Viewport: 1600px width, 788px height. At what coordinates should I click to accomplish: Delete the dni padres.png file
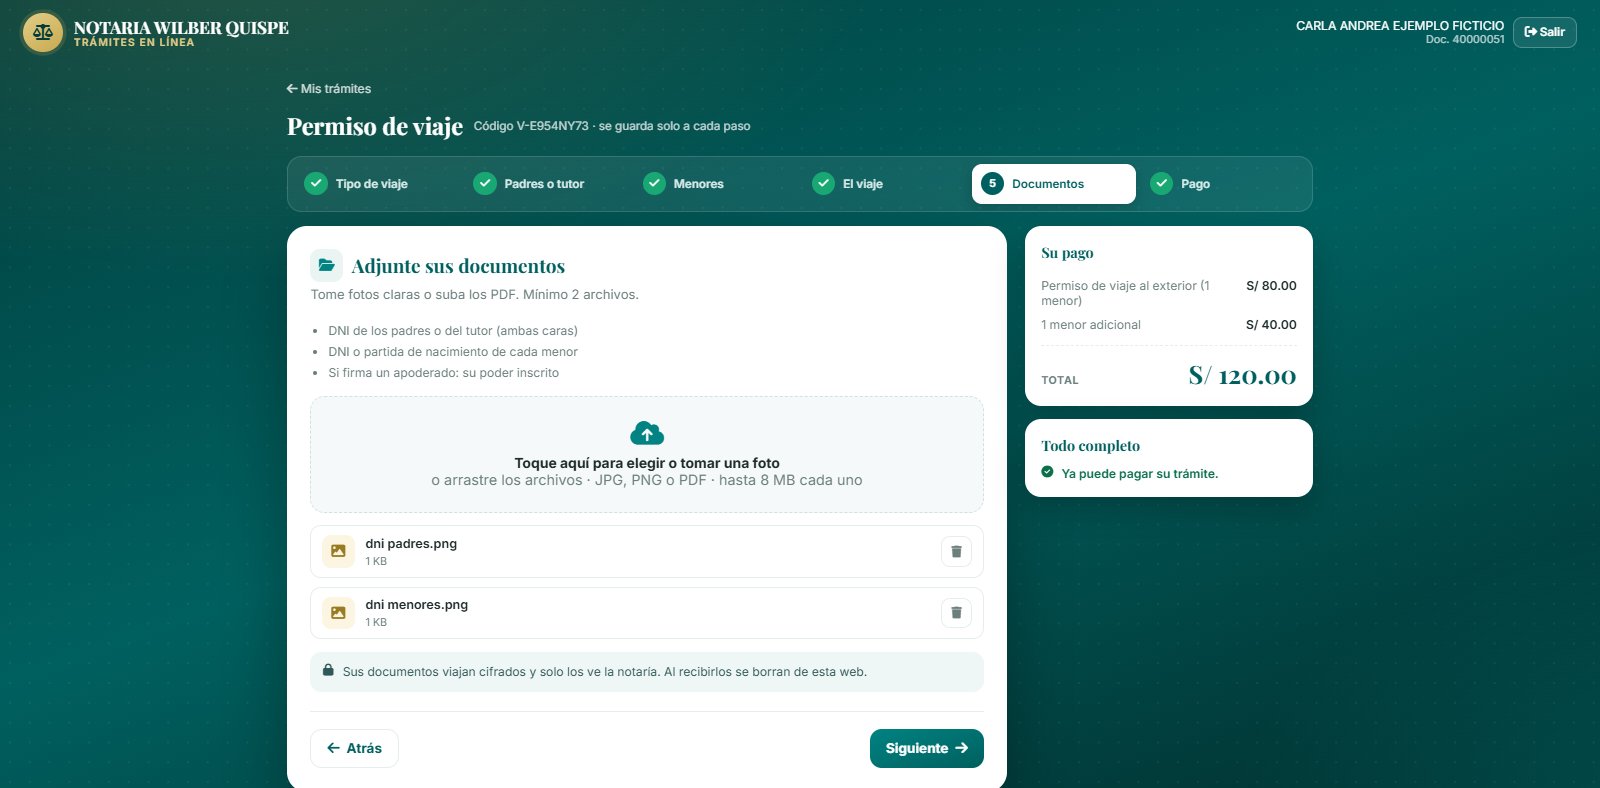click(956, 551)
